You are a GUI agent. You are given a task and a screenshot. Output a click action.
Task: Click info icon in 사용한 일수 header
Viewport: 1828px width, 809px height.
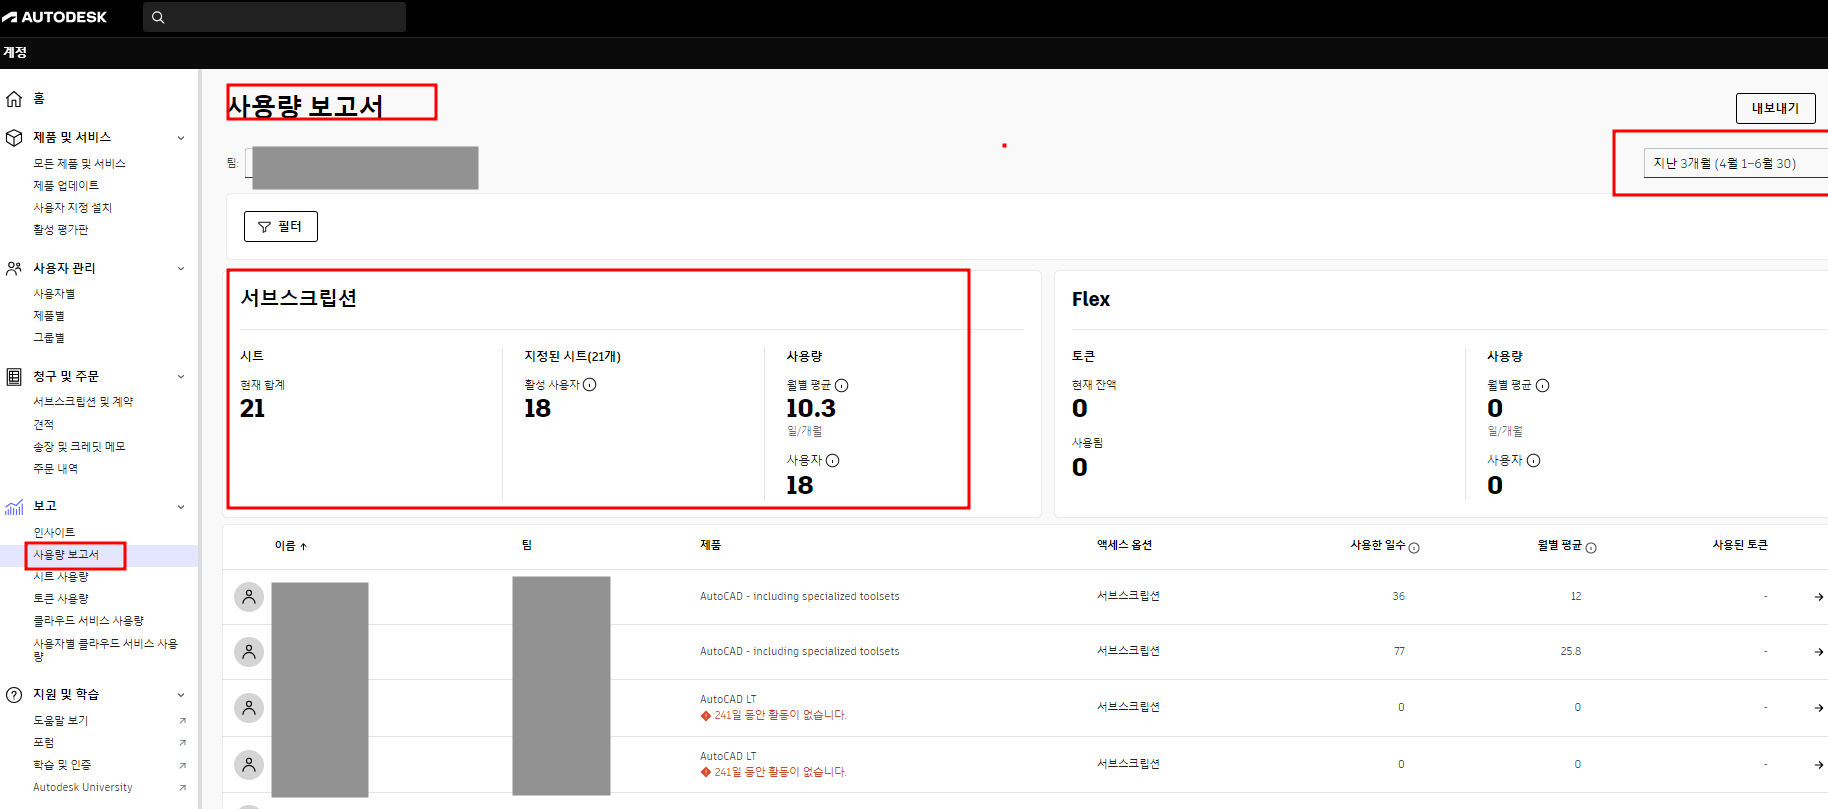pyautogui.click(x=1414, y=548)
